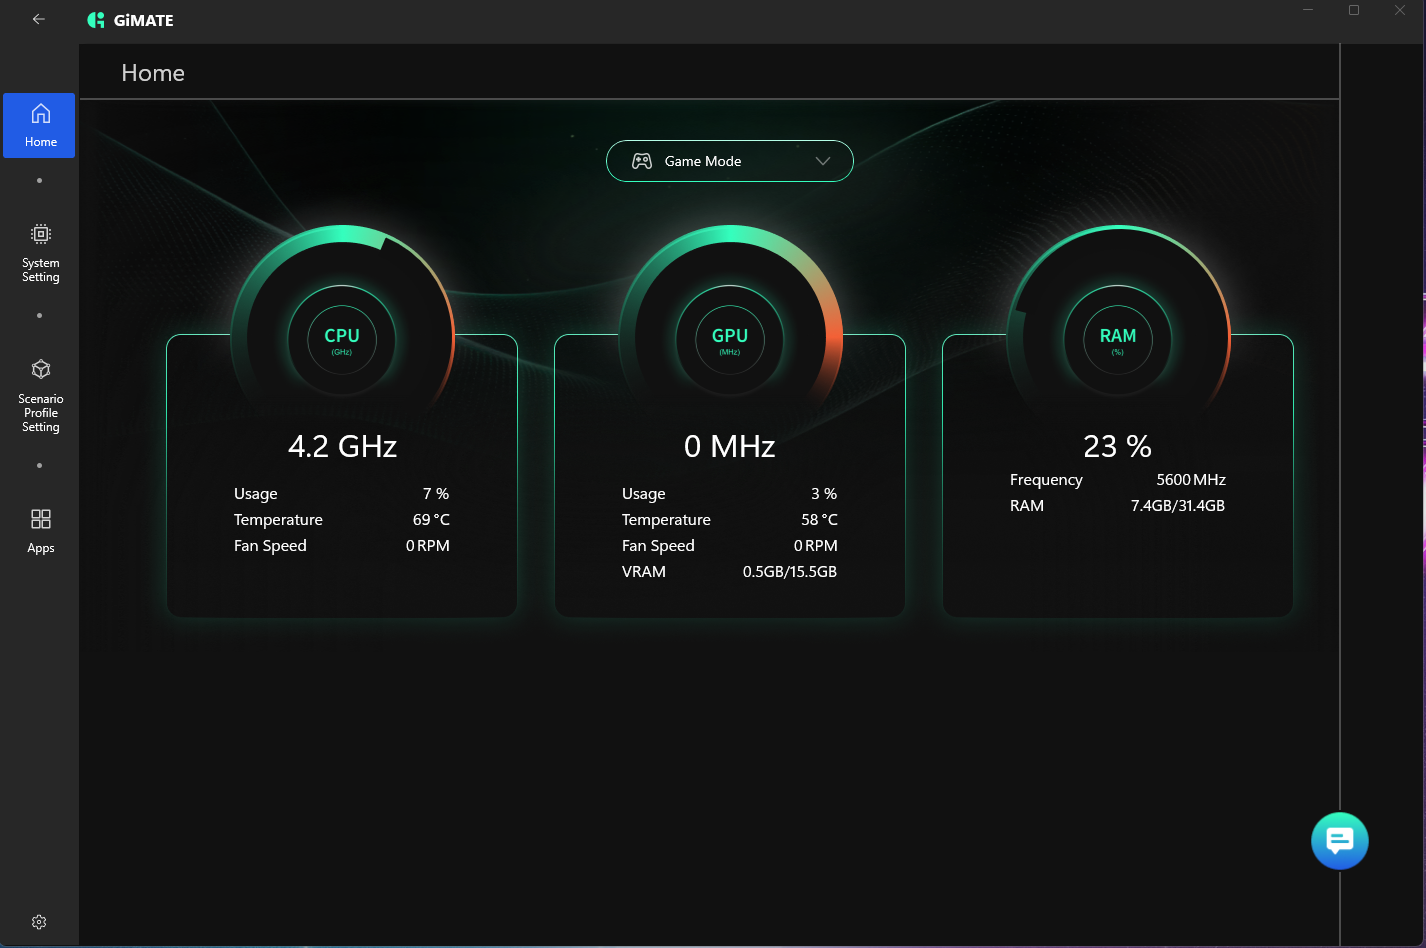Click the Home page heading
The height and width of the screenshot is (948, 1426).
153,73
